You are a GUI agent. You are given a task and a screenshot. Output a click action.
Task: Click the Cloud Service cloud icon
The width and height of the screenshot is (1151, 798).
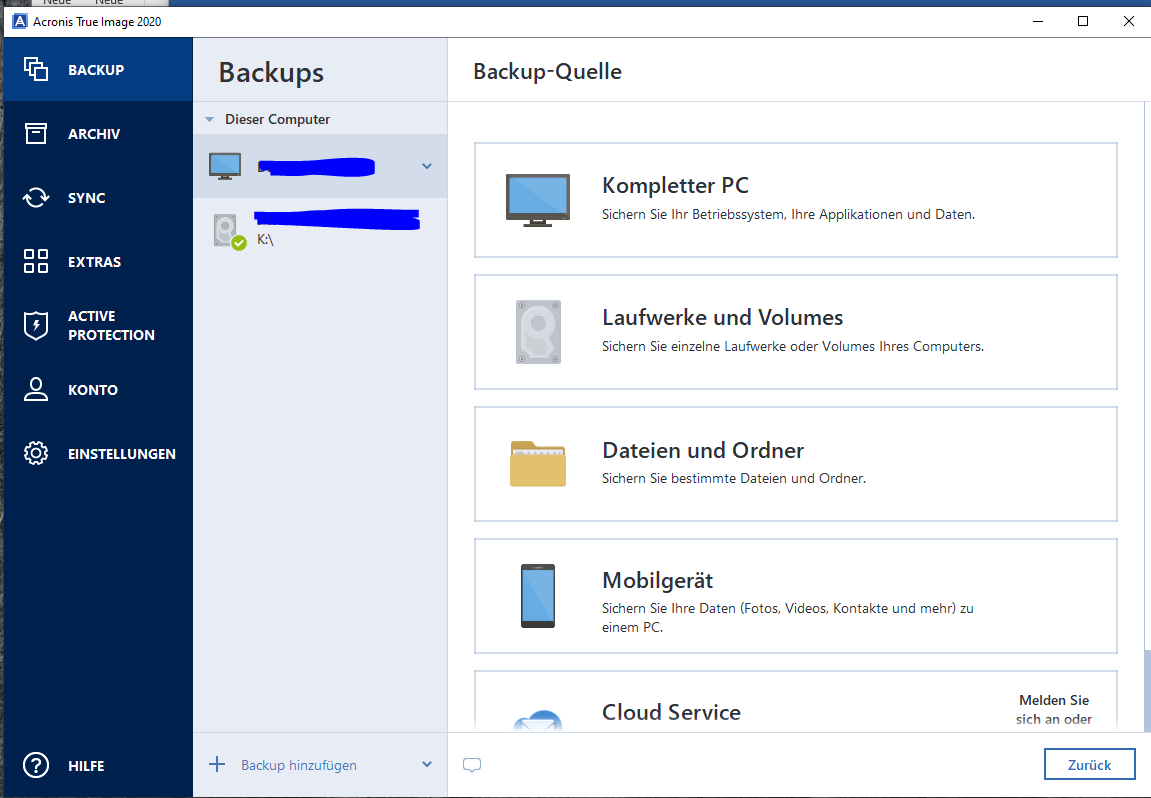tap(537, 719)
